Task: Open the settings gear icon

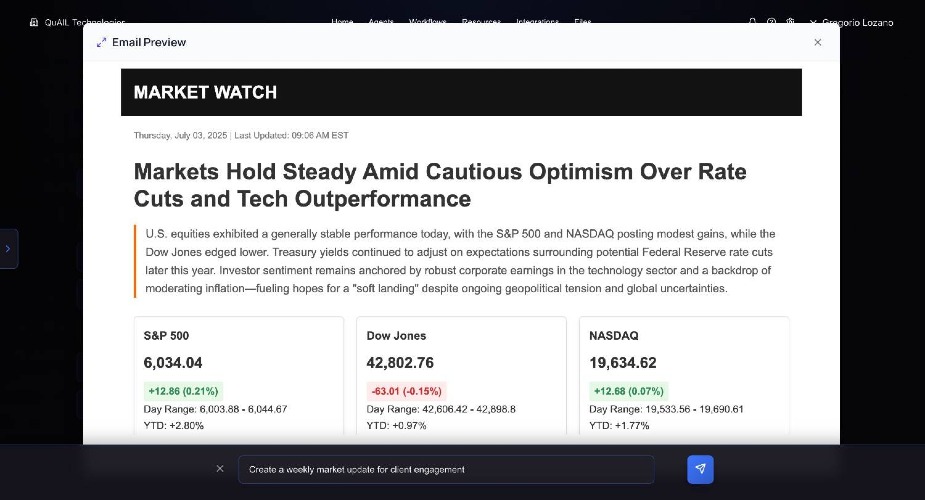Action: pos(790,22)
